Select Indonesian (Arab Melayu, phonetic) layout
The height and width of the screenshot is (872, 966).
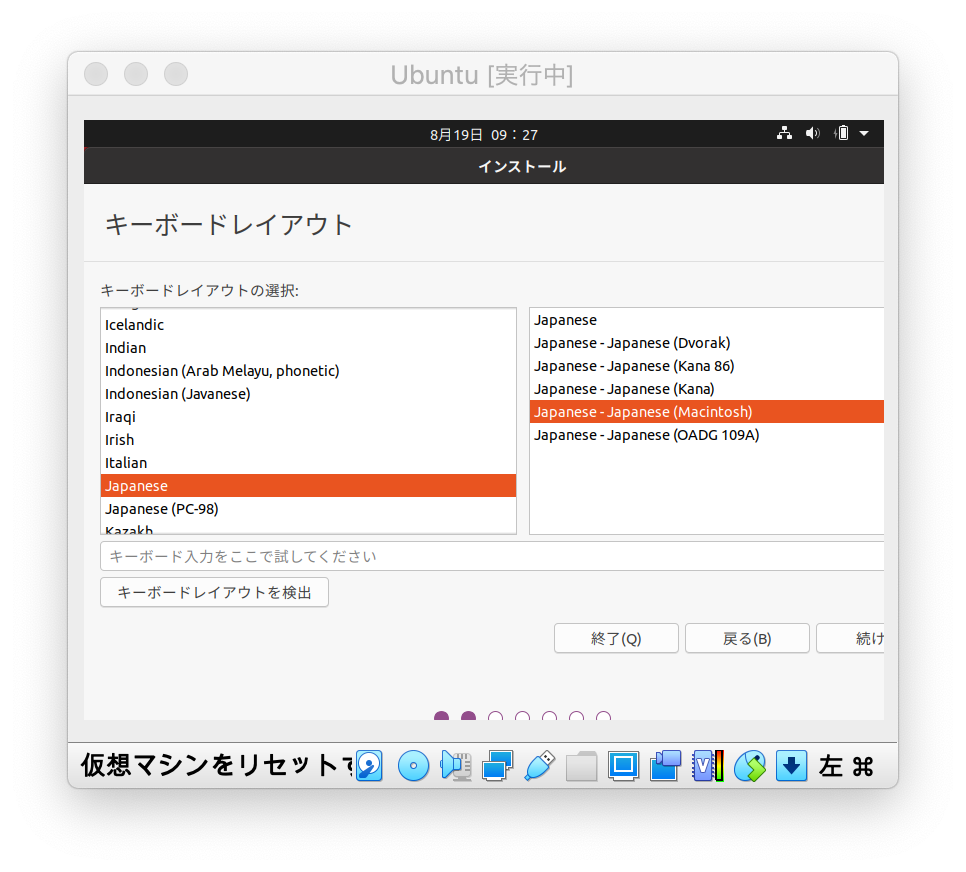pos(308,371)
